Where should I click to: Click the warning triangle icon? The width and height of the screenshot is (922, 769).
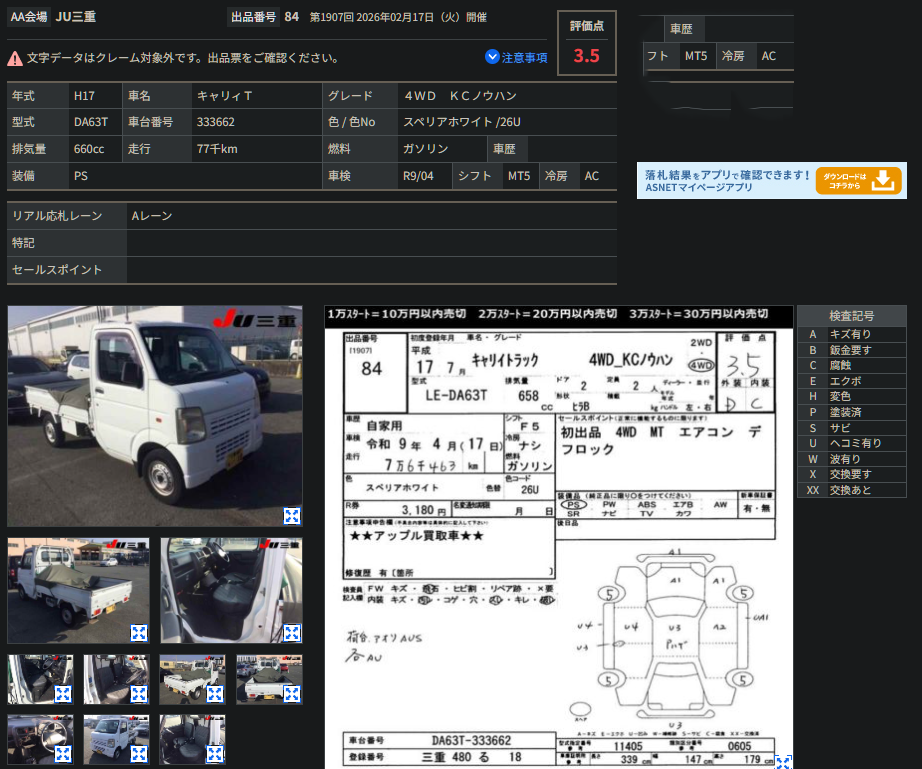(x=15, y=58)
